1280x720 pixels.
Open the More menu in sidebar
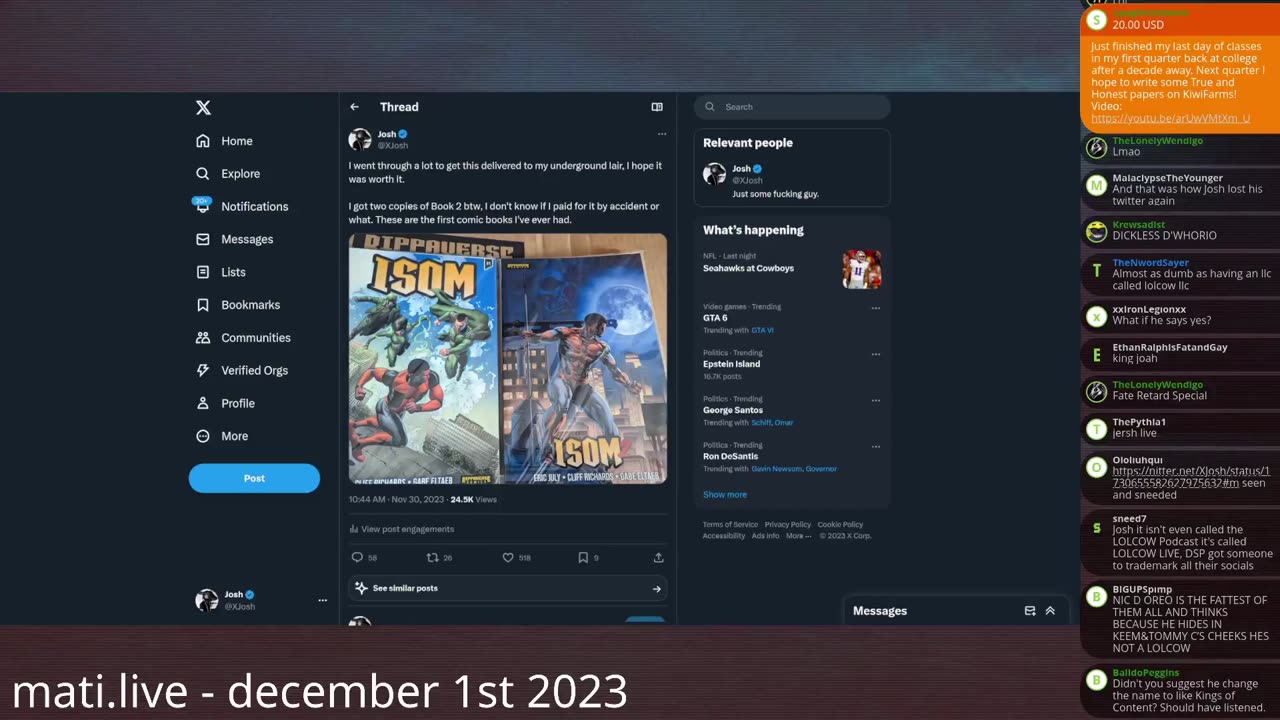tap(222, 436)
